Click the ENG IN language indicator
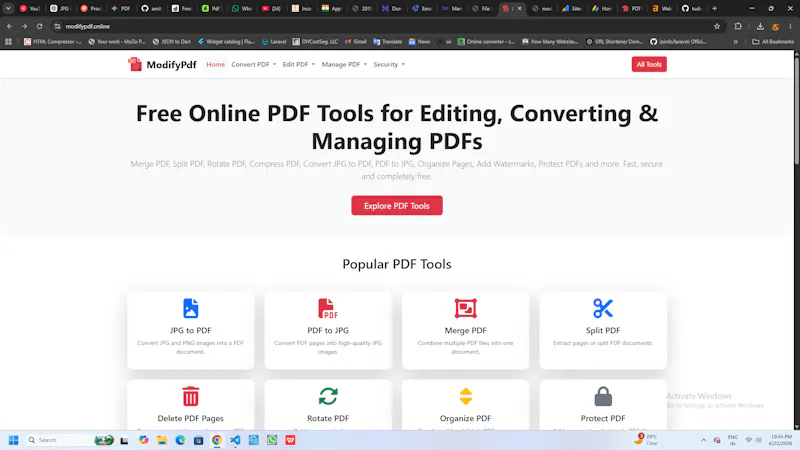 [x=733, y=440]
